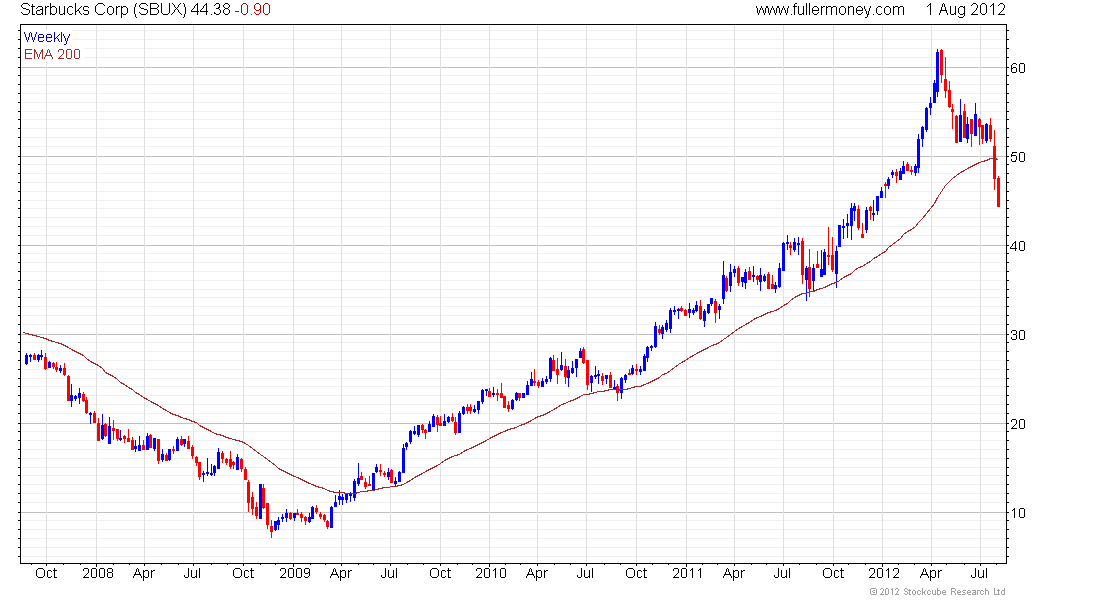1100x600 pixels.
Task: Select the EMA 200 legend label
Action: coord(52,55)
